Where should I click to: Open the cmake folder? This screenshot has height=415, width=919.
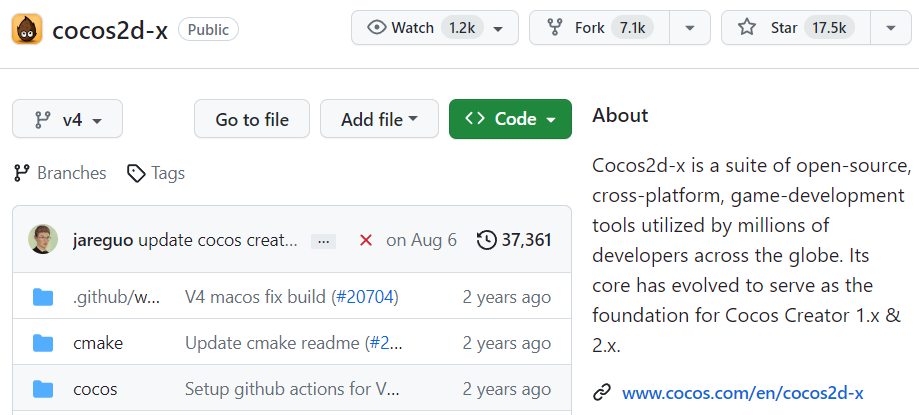click(x=98, y=343)
